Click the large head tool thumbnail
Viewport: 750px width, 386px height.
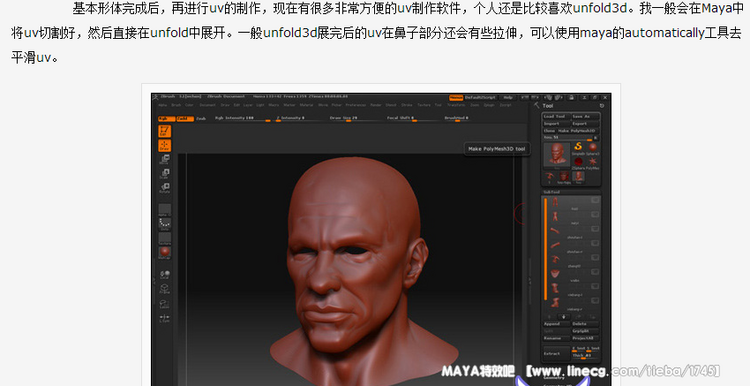pyautogui.click(x=557, y=155)
